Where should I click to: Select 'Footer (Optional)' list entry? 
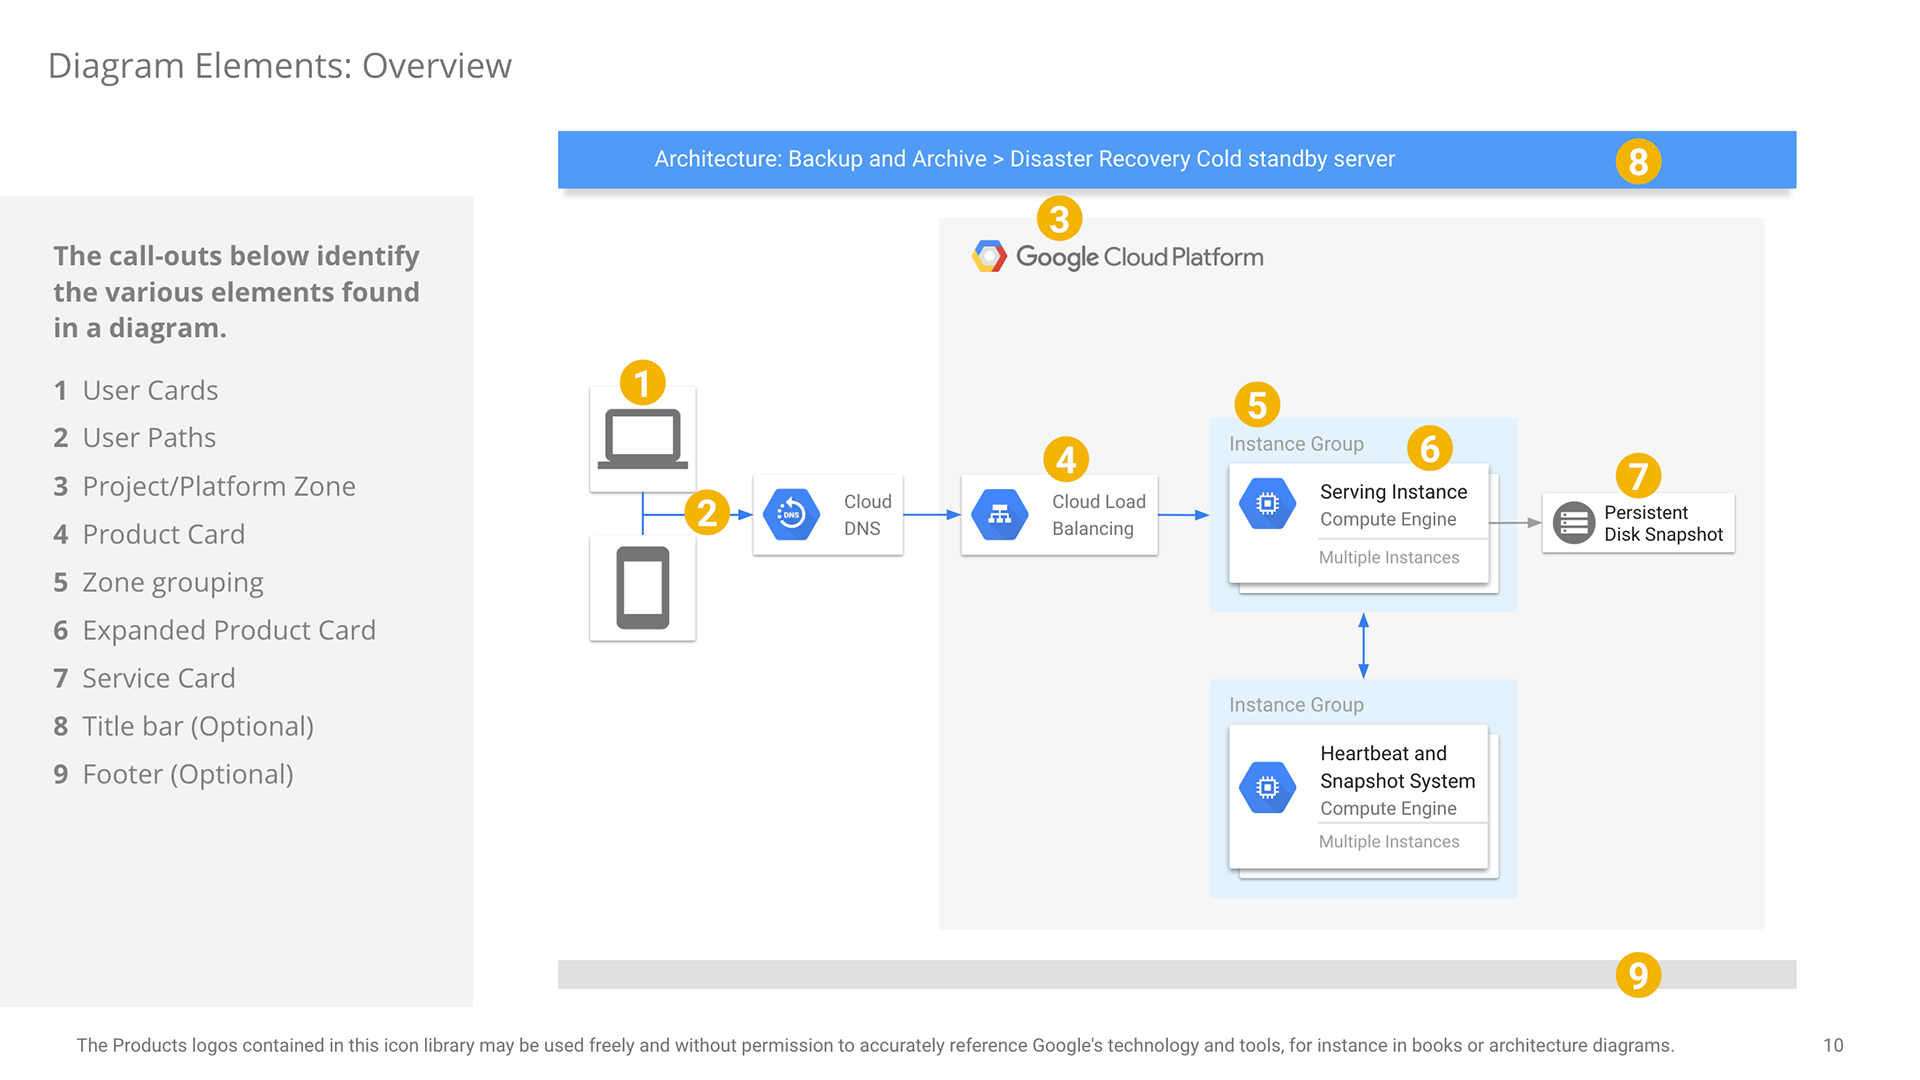click(174, 774)
